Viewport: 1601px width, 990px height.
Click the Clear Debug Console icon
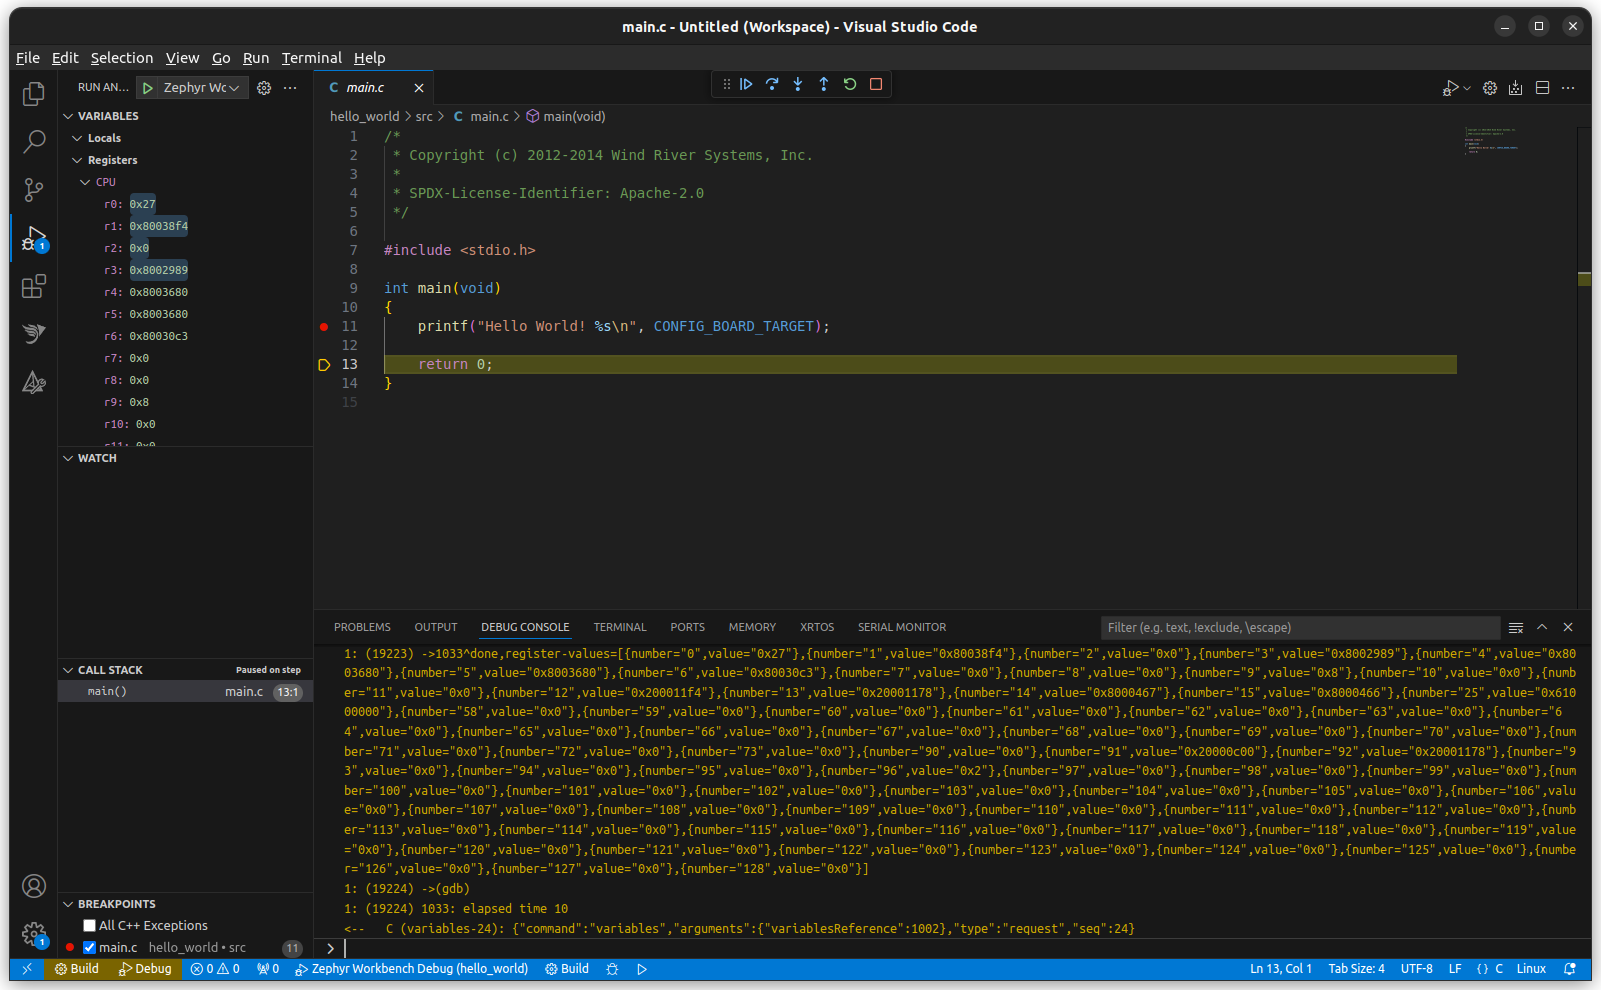coord(1516,627)
